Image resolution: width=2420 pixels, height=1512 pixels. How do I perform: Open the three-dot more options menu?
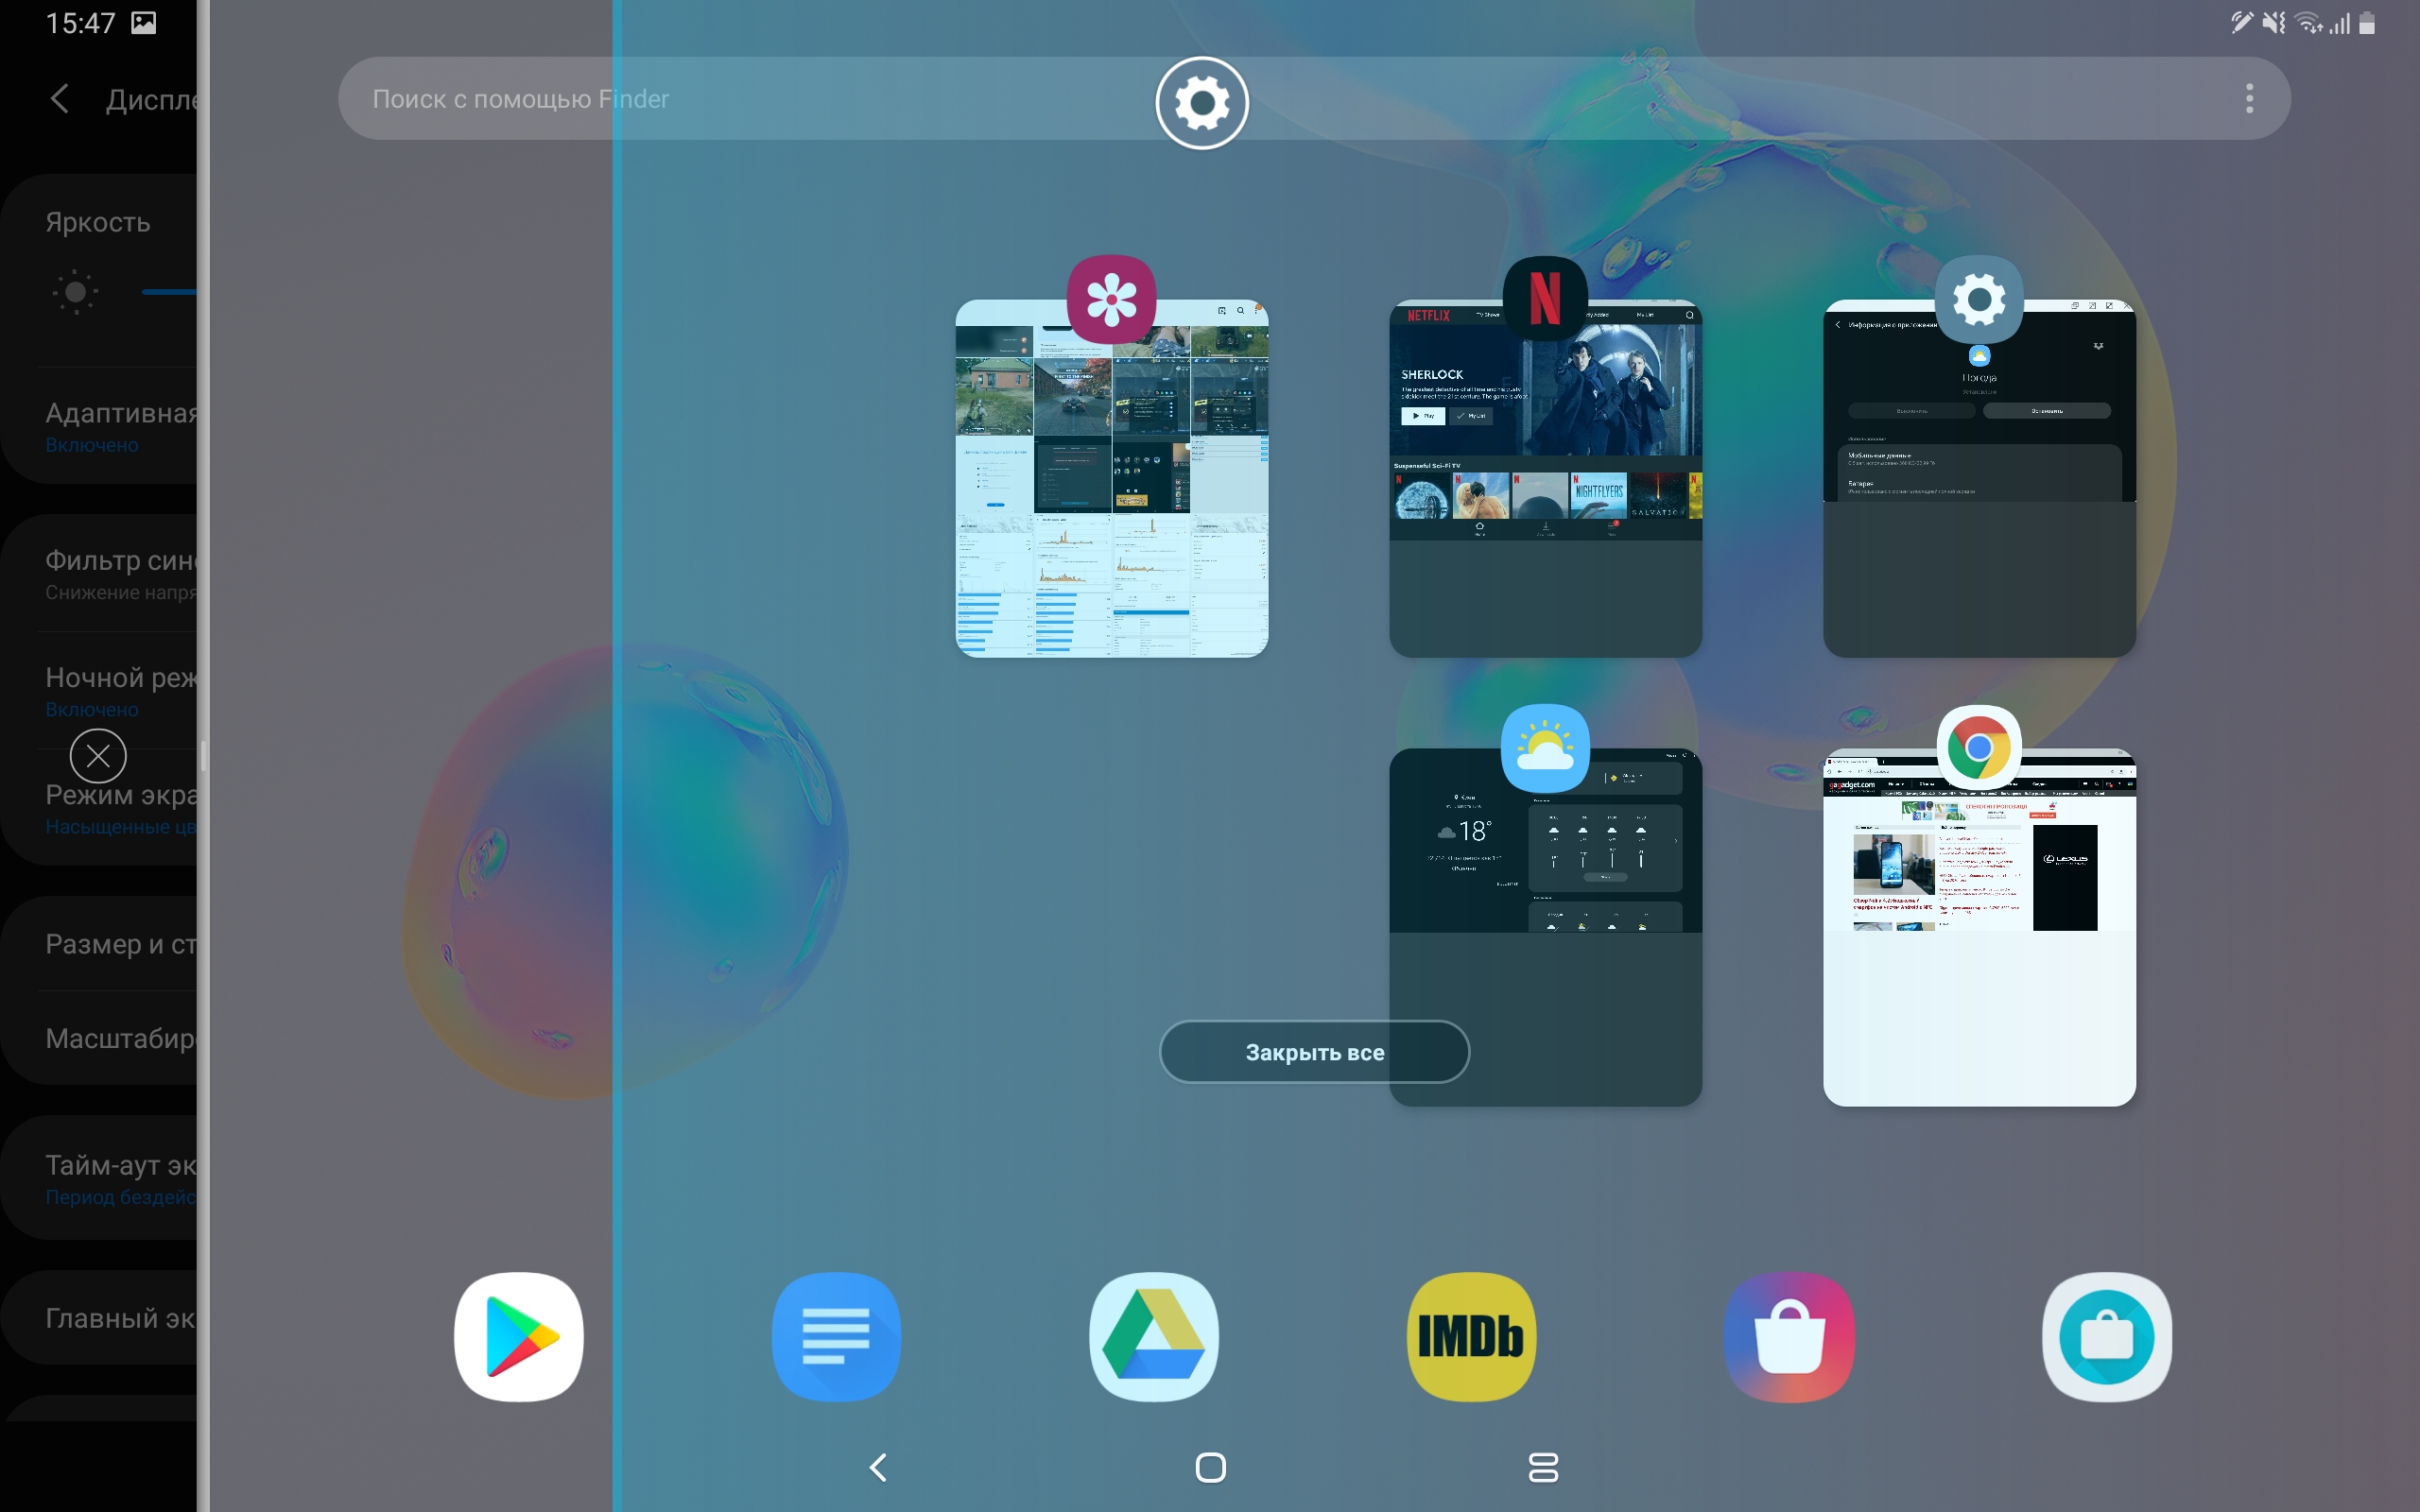2249,98
